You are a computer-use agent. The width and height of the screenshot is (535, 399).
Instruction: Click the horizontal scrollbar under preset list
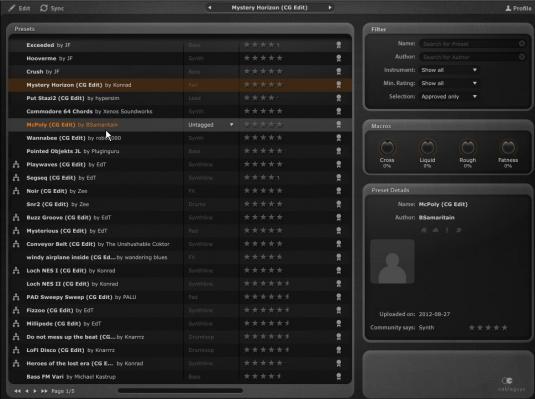tap(180, 390)
